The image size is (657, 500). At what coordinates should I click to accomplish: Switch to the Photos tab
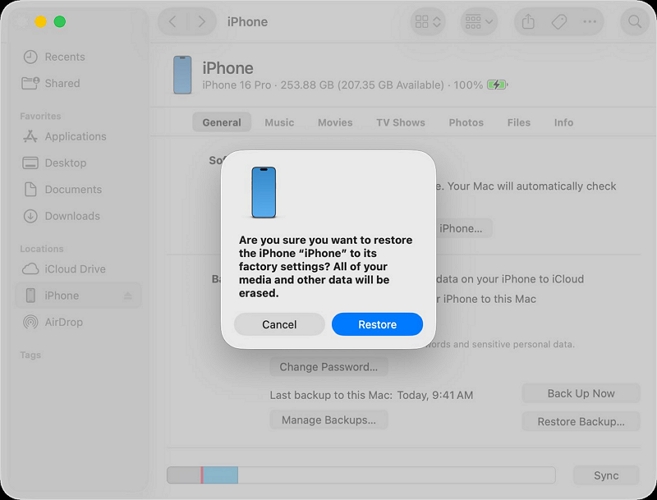point(466,122)
